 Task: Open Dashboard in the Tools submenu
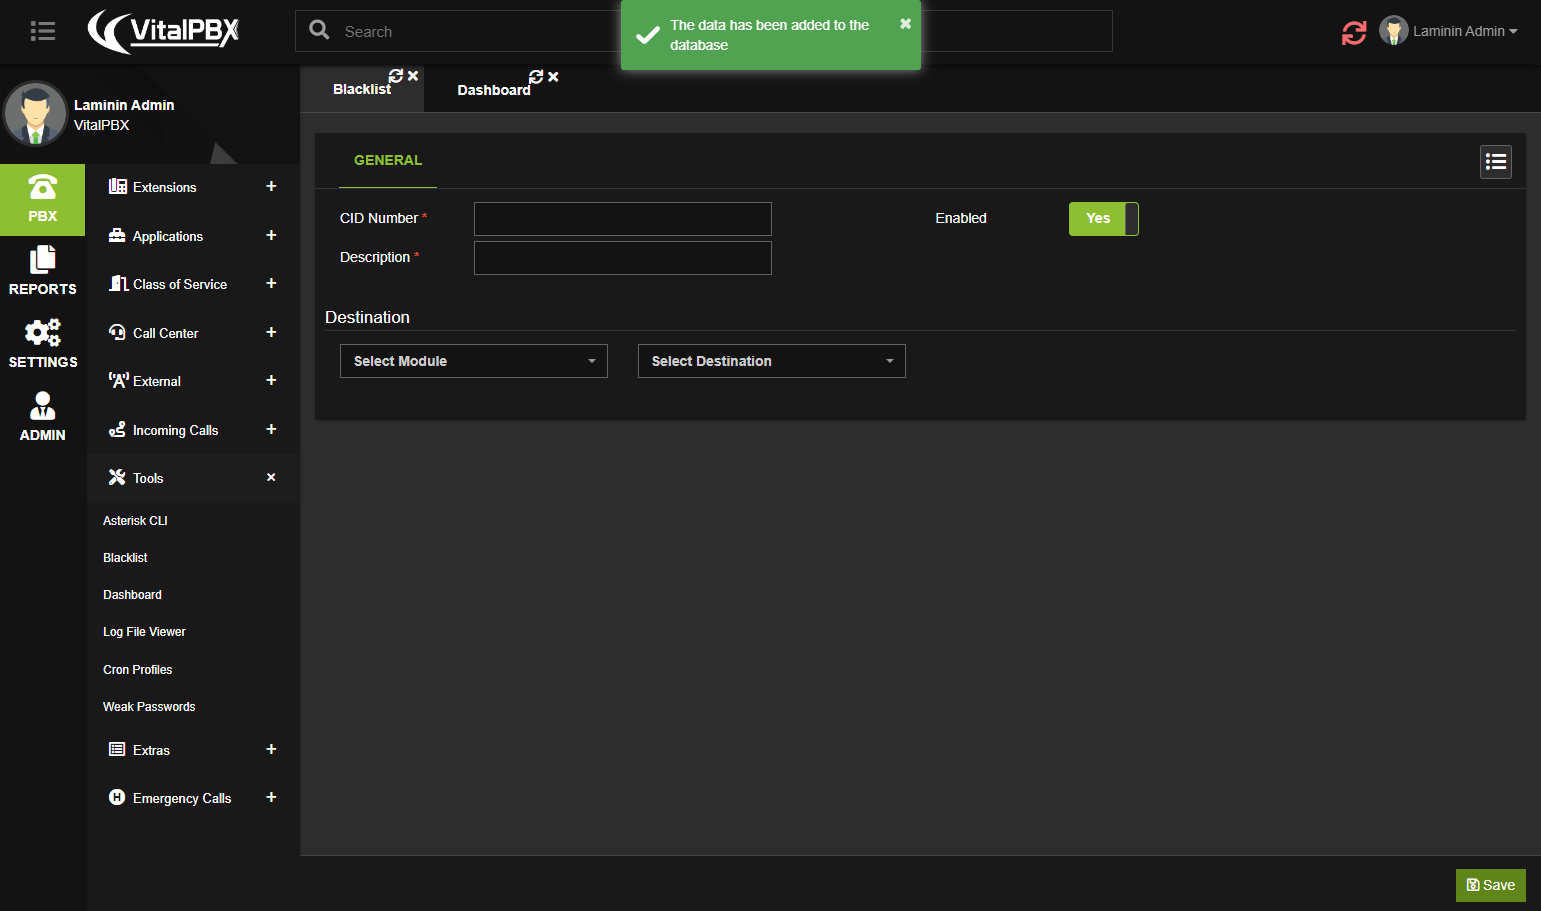pyautogui.click(x=132, y=595)
